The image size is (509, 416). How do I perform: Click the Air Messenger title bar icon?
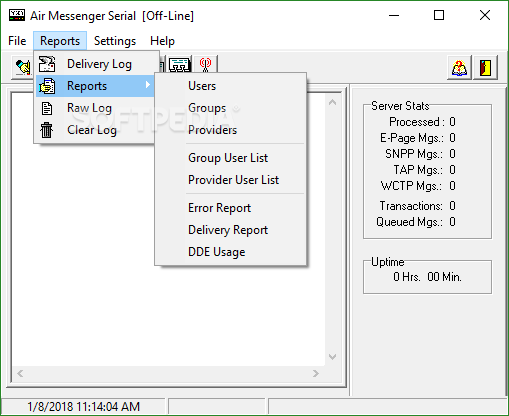point(16,15)
